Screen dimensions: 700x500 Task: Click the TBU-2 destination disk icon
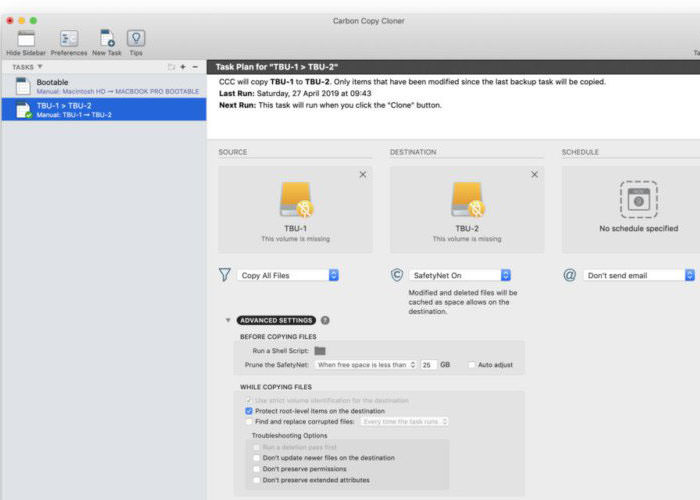(x=467, y=200)
